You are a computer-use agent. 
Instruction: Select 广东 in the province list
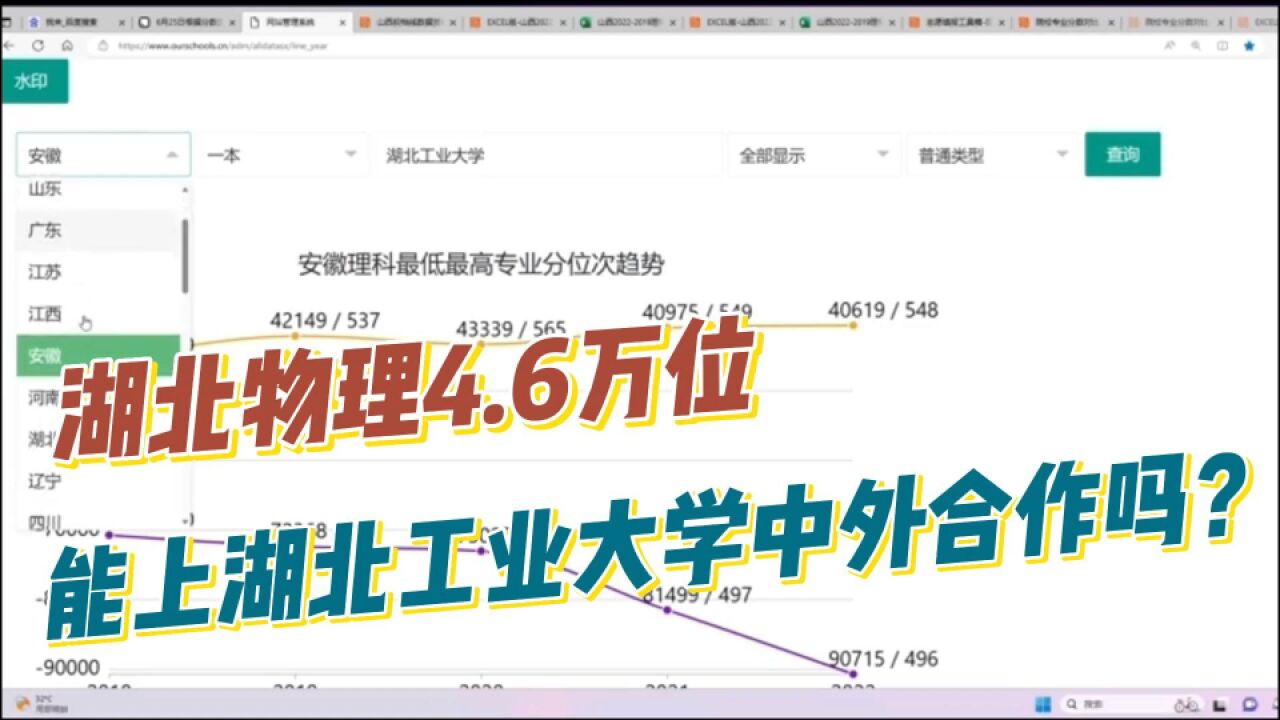tap(98, 230)
